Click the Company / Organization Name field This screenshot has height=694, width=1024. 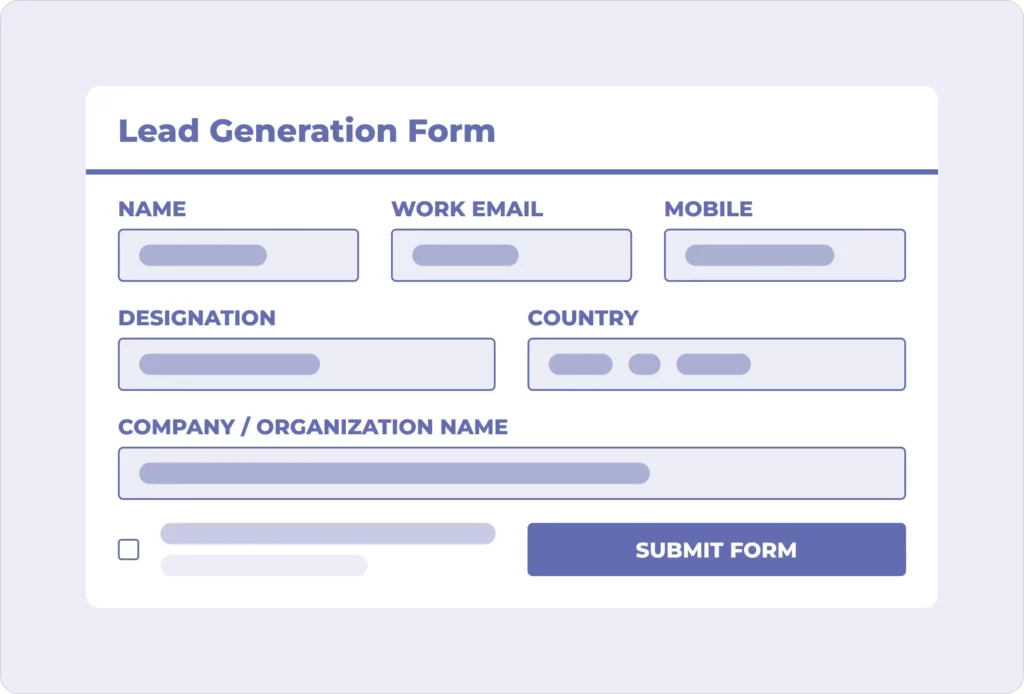(x=511, y=473)
